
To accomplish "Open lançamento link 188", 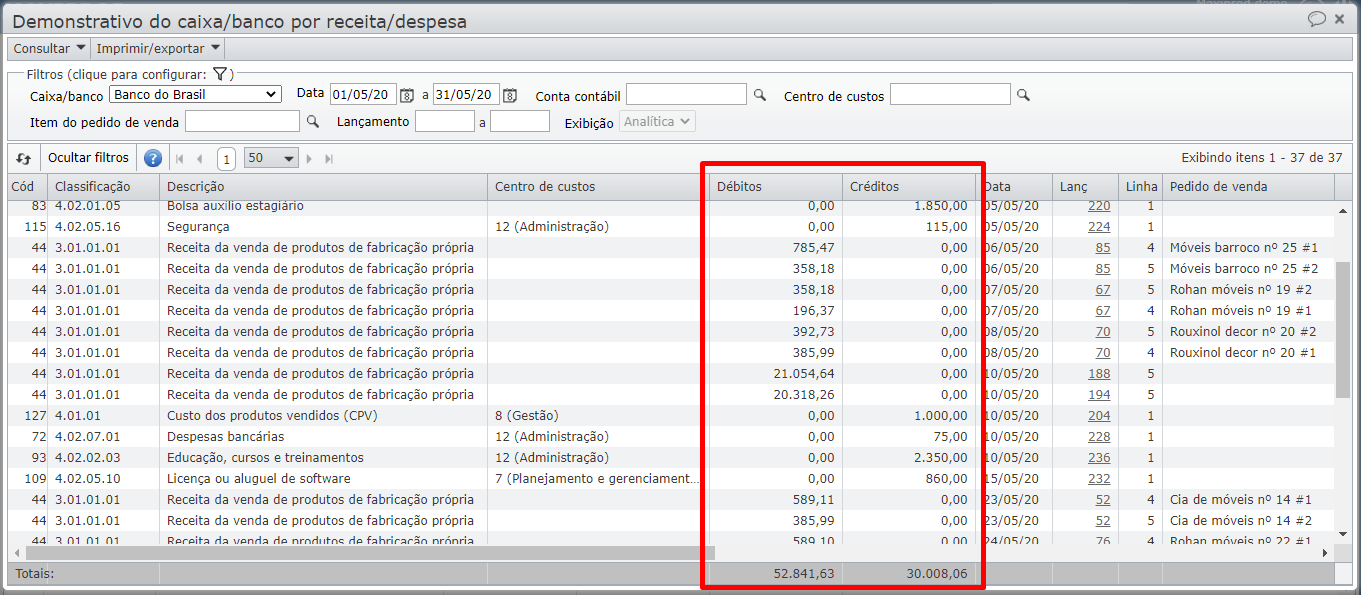I will pyautogui.click(x=1099, y=374).
